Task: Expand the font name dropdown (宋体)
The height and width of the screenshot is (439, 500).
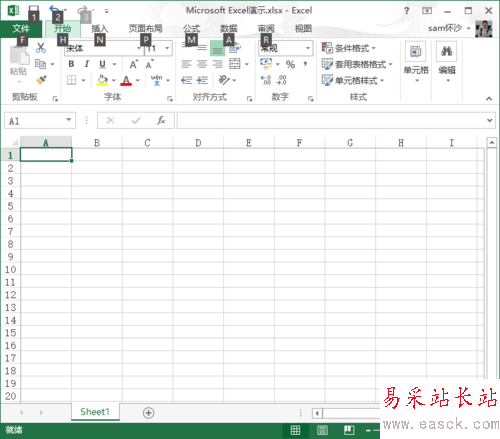Action: pos(139,48)
